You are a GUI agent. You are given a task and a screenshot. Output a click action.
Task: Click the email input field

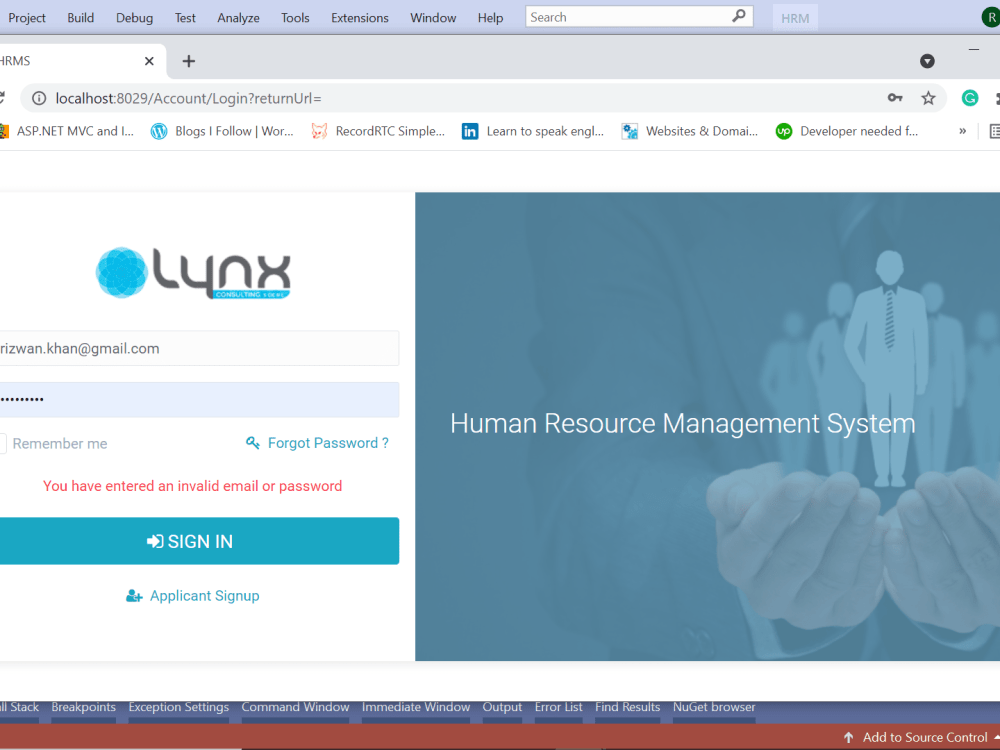199,348
